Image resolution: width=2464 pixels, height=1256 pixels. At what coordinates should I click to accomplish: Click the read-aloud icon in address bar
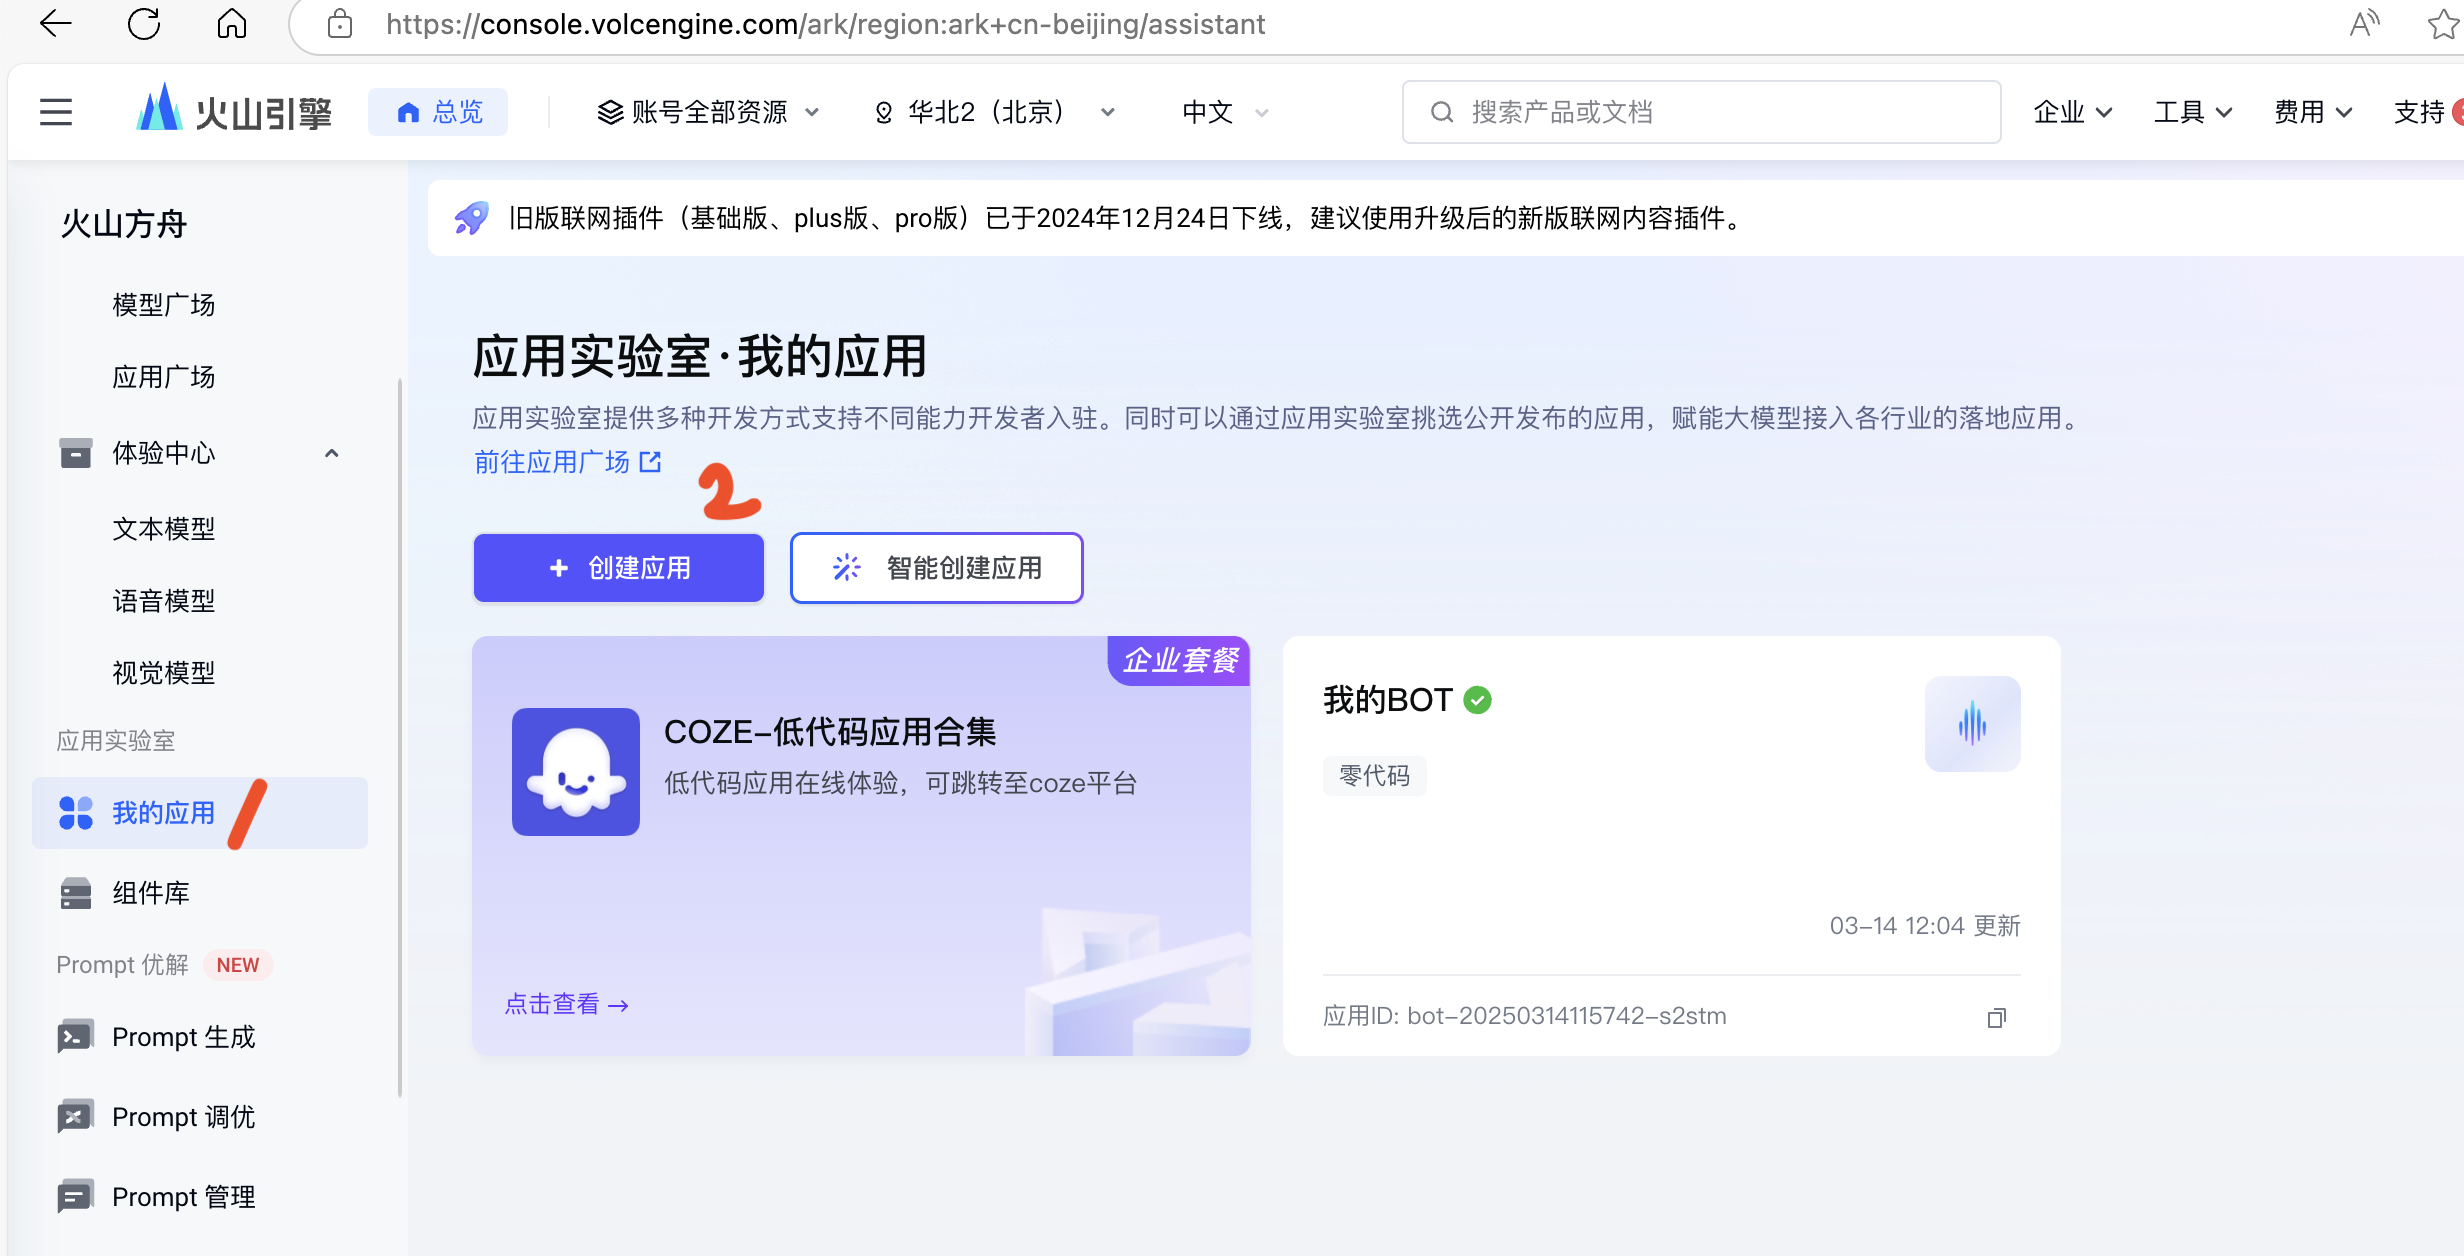[2363, 24]
